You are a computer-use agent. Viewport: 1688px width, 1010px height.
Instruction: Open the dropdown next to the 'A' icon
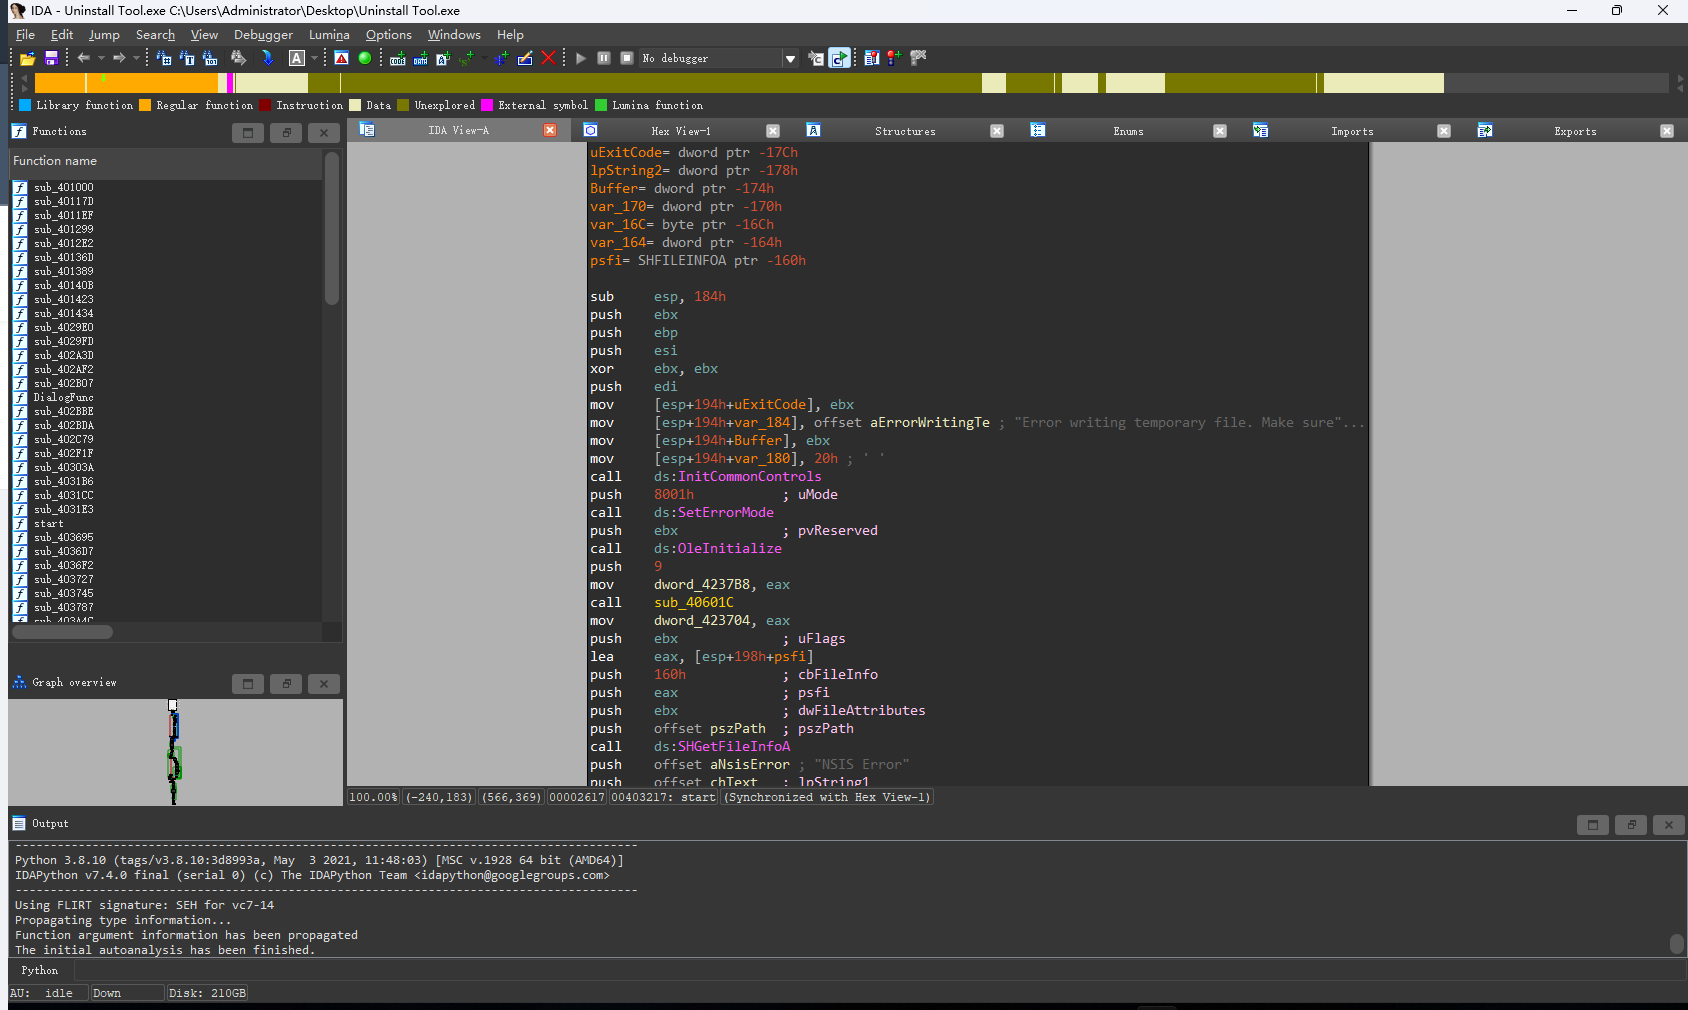point(314,58)
